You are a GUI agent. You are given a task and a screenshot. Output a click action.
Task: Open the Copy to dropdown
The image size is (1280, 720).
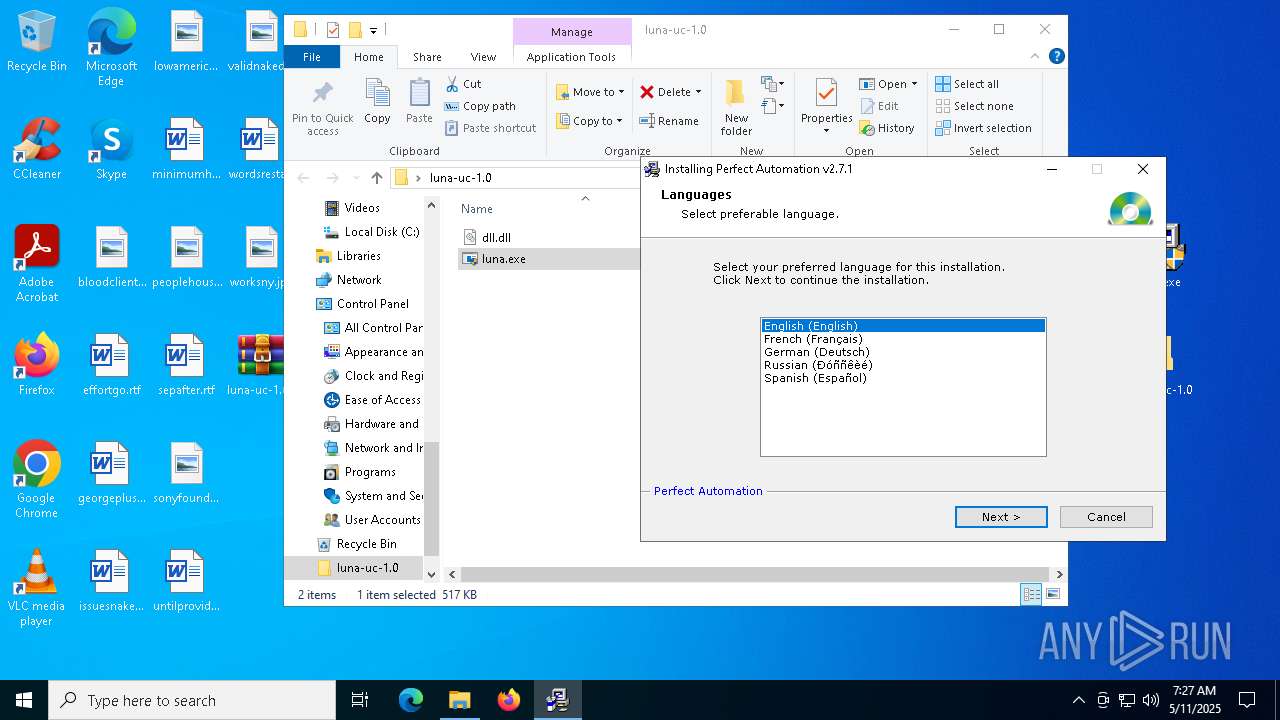tap(590, 121)
